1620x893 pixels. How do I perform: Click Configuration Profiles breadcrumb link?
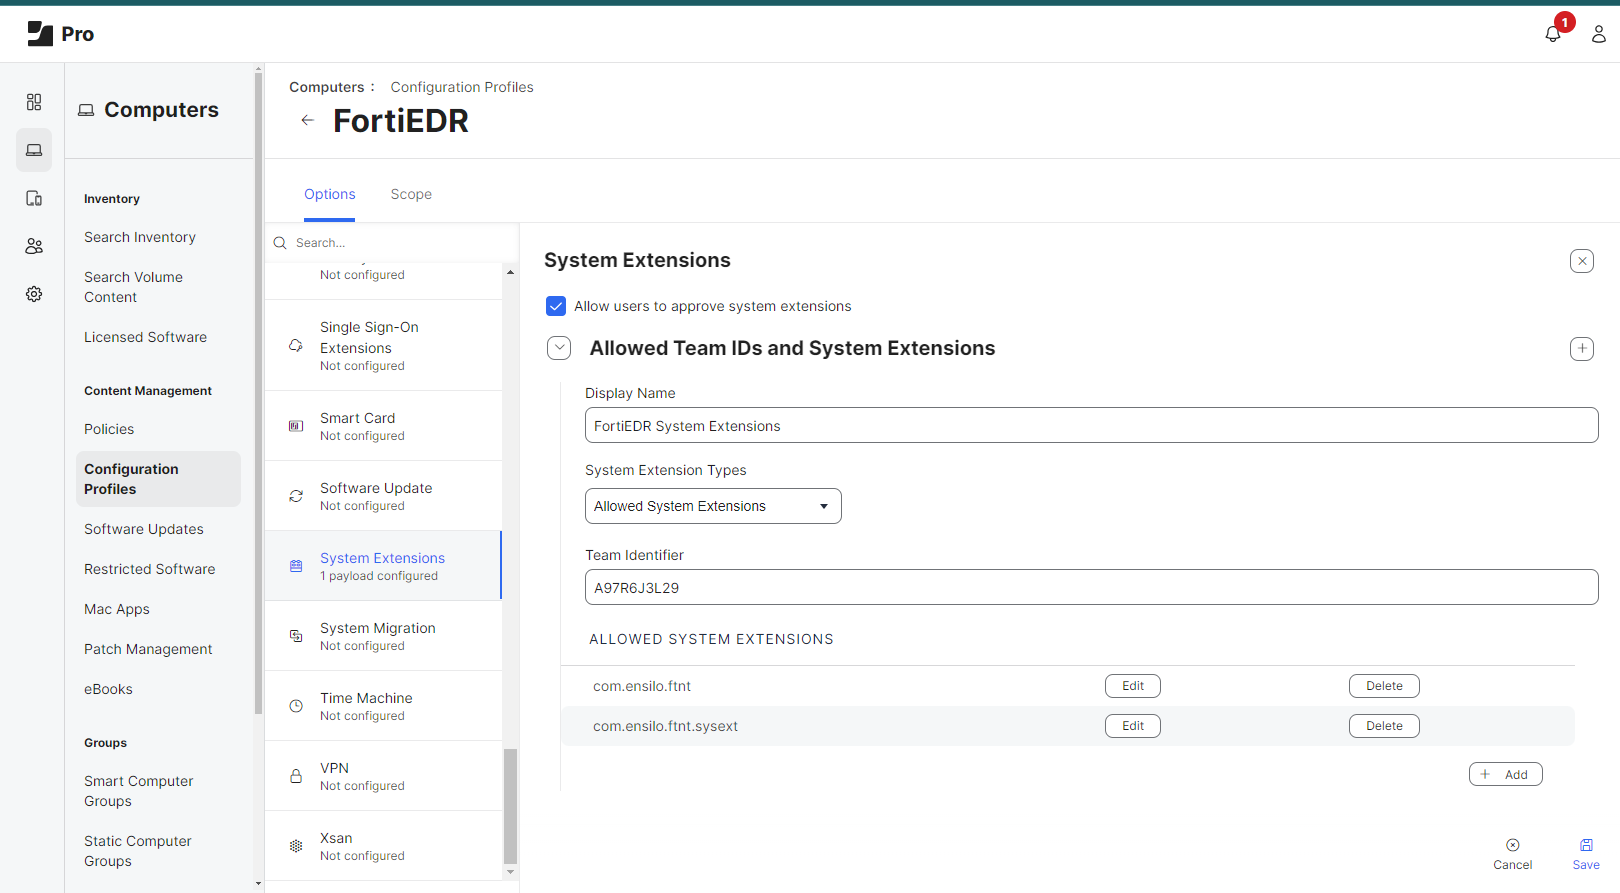coord(462,87)
